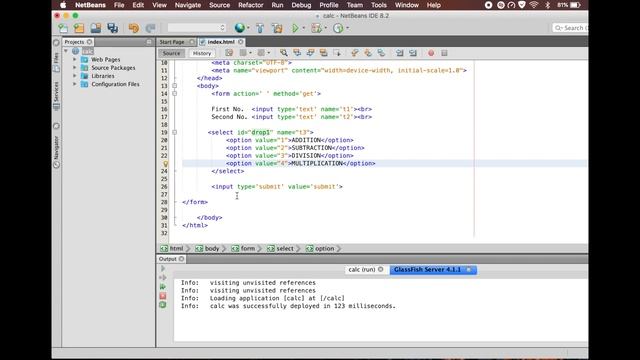Open the Navigate menu
The width and height of the screenshot is (640, 360).
coord(188,5)
